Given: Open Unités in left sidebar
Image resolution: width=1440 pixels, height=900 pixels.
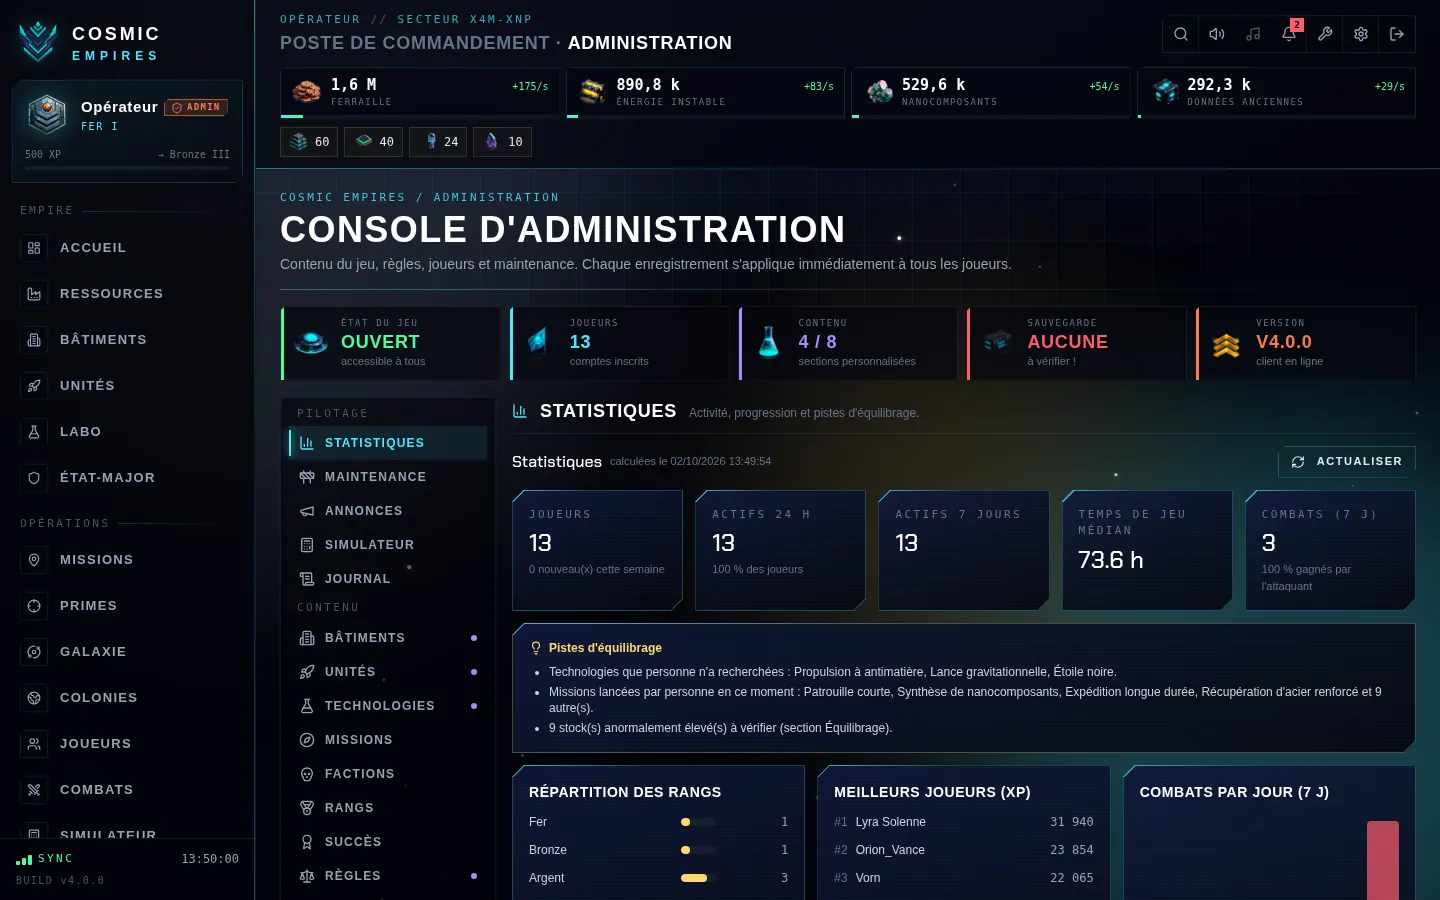Looking at the screenshot, I should click(127, 386).
